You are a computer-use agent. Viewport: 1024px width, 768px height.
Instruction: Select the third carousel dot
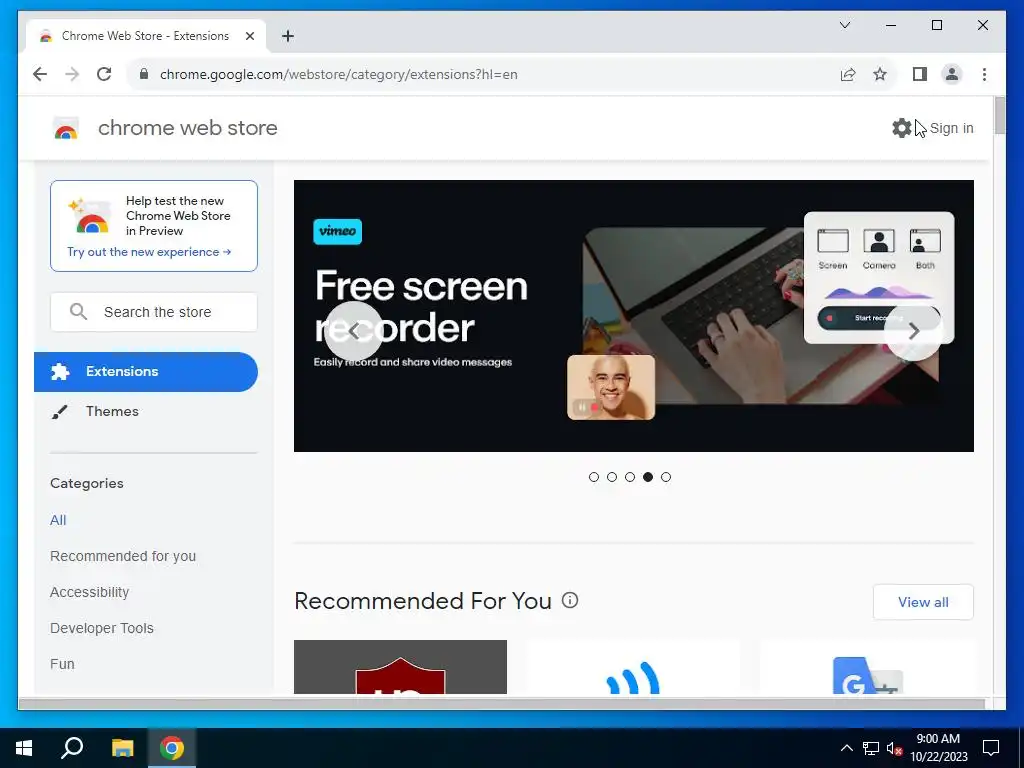pos(630,477)
